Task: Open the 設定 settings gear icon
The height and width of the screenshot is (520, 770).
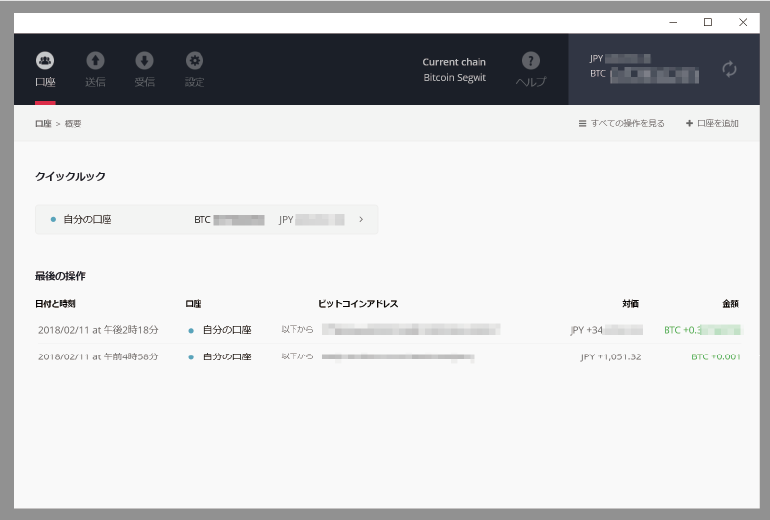Action: pyautogui.click(x=194, y=60)
